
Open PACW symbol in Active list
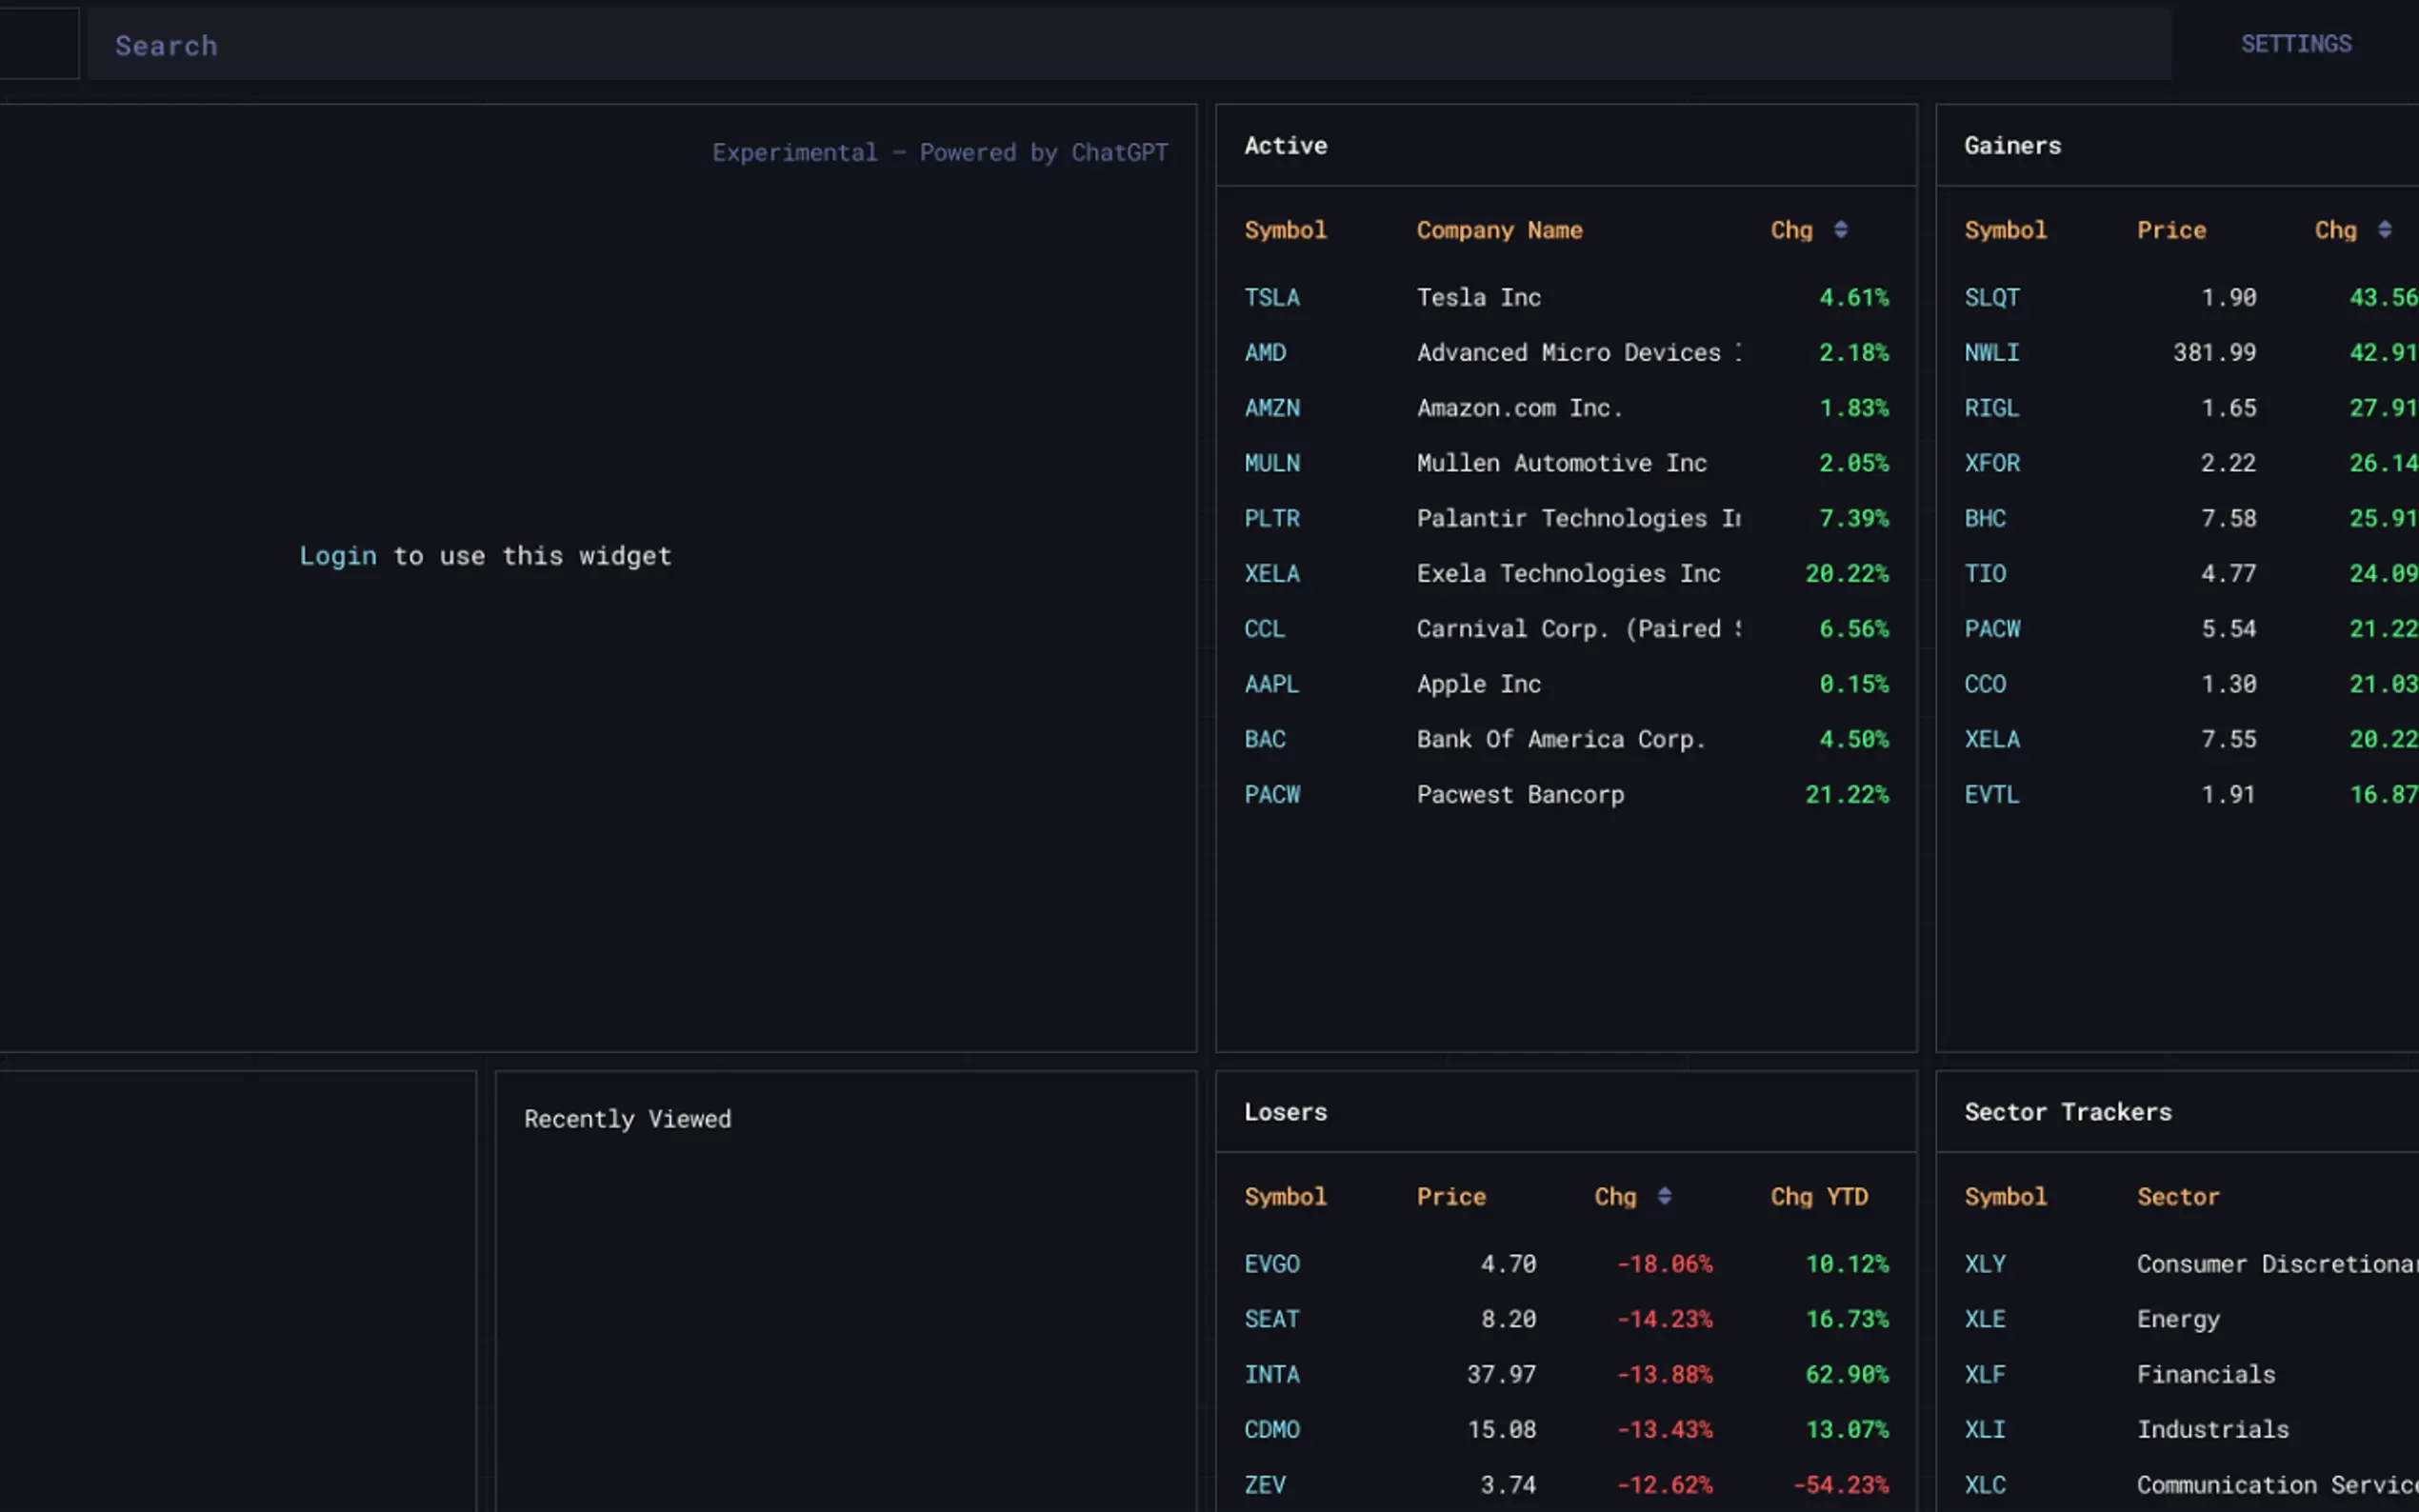pyautogui.click(x=1271, y=795)
